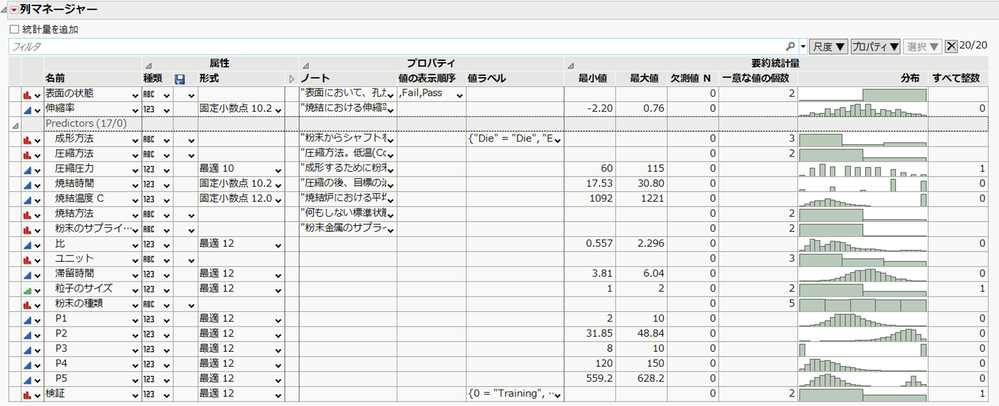
Task: Click the continuous icon for P2
Action: click(27, 335)
